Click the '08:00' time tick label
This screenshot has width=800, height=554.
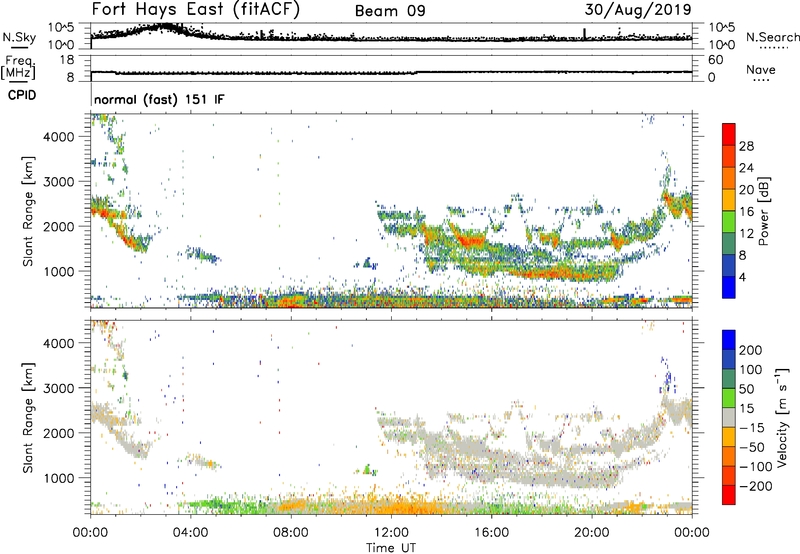[x=291, y=533]
